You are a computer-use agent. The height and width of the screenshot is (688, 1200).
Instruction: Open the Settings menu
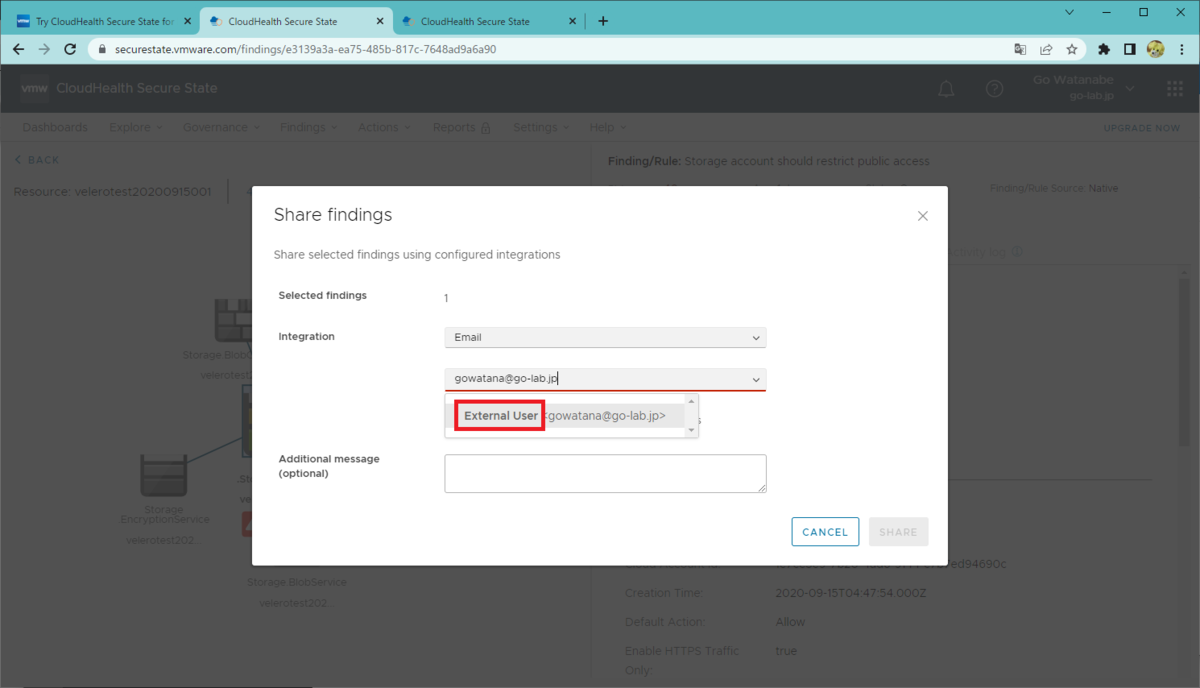[541, 127]
